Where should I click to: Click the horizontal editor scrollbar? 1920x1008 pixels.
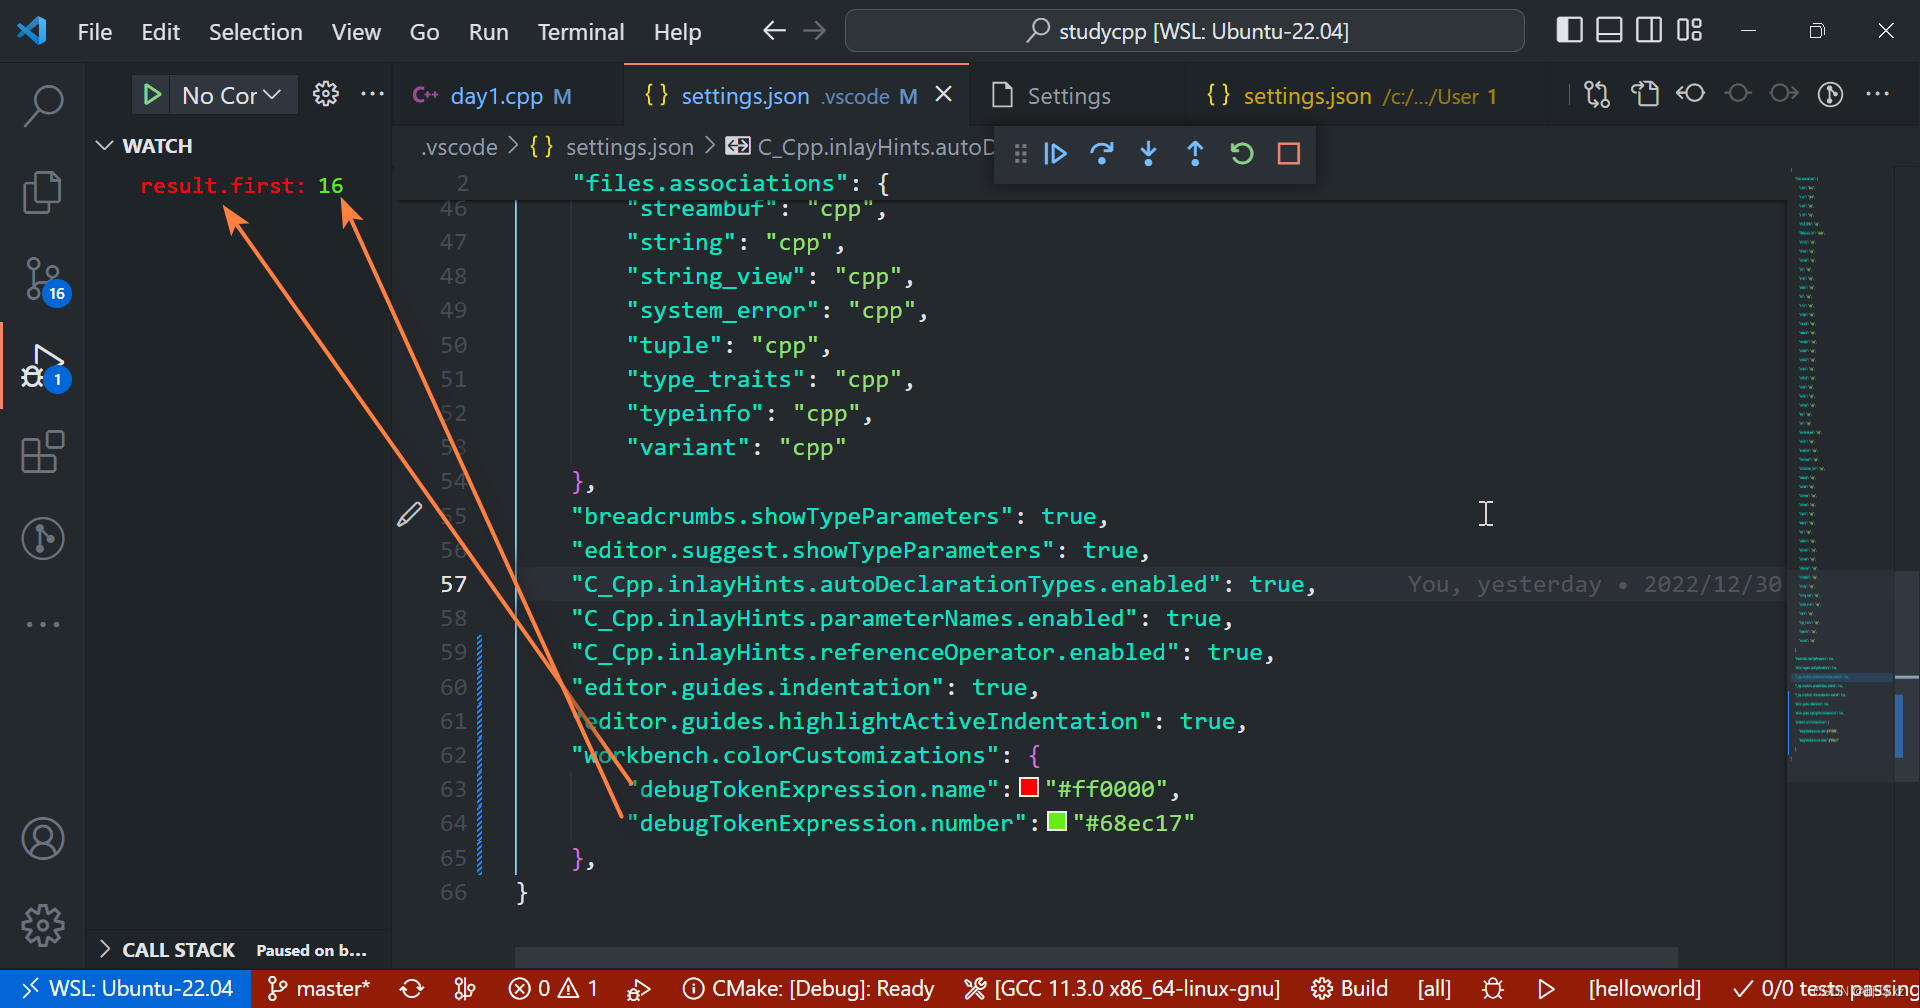(x=1096, y=957)
